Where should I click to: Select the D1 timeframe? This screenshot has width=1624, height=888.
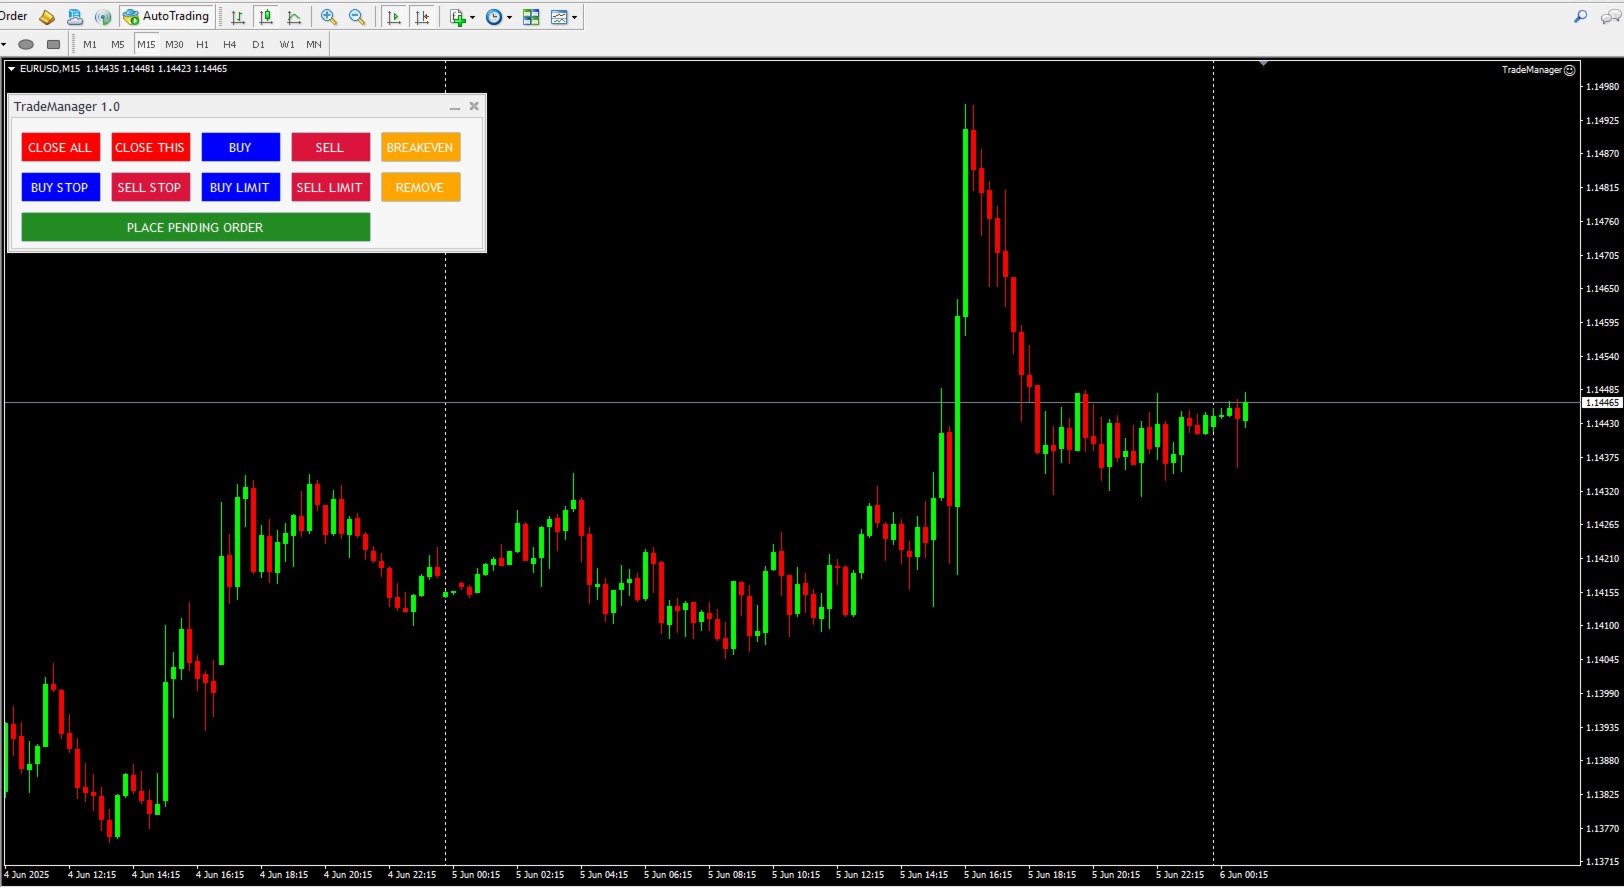(x=258, y=44)
